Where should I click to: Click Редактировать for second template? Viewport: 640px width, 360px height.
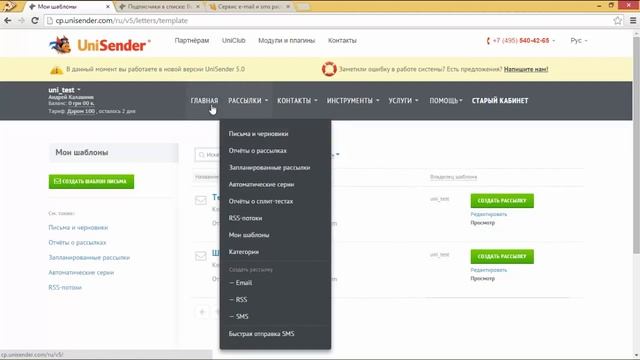pos(489,270)
